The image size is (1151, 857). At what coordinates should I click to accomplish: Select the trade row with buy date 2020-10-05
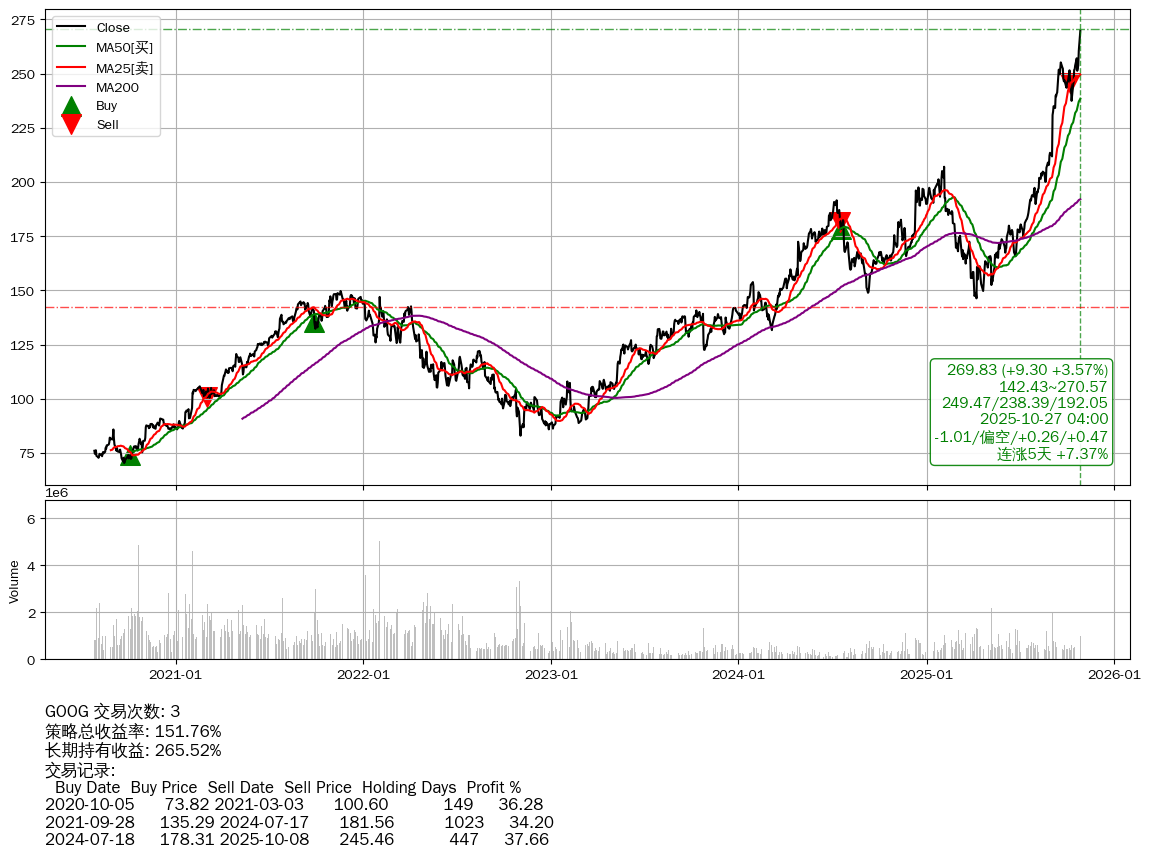tap(294, 805)
